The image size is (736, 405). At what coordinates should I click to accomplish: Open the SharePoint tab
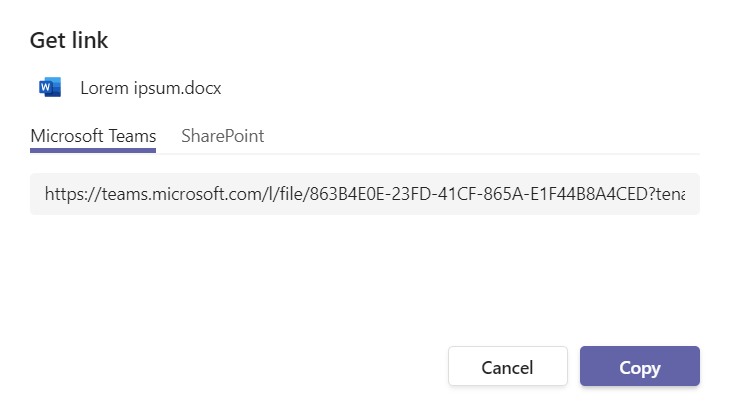(x=222, y=136)
